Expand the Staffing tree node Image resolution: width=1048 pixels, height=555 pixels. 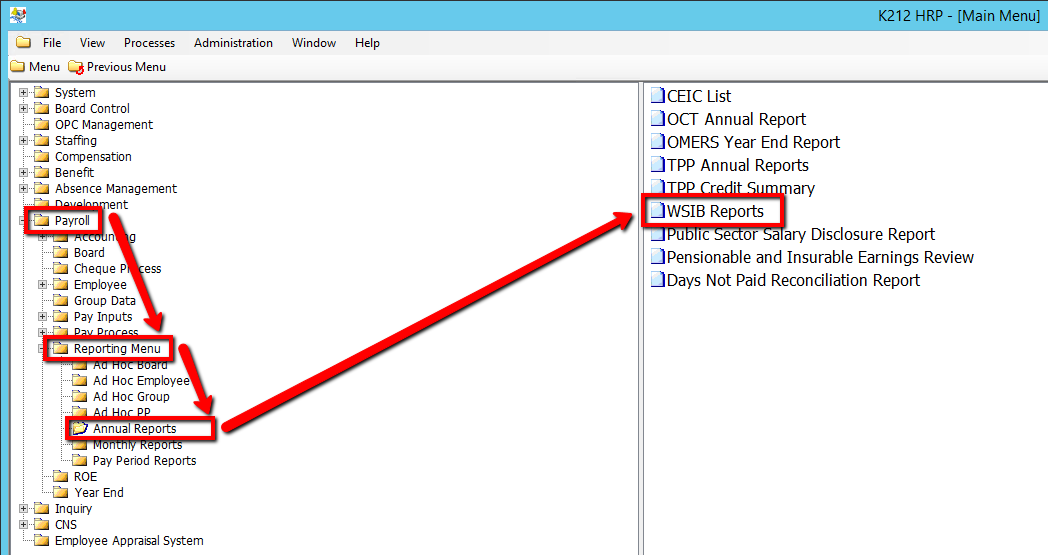pyautogui.click(x=24, y=141)
